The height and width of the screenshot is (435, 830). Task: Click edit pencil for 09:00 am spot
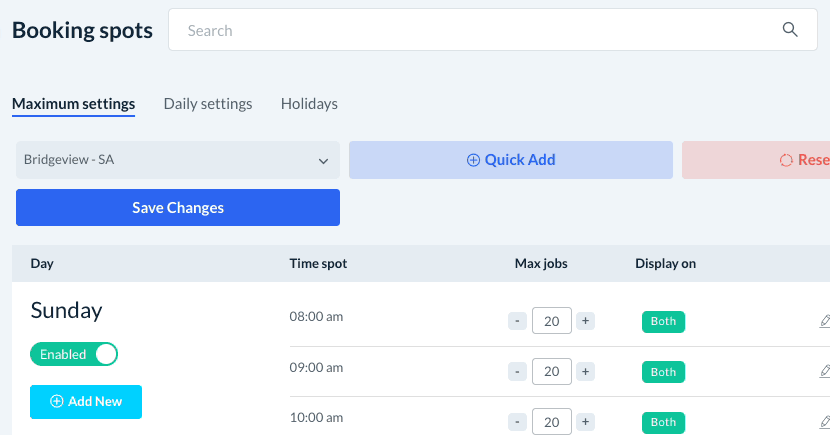point(824,371)
